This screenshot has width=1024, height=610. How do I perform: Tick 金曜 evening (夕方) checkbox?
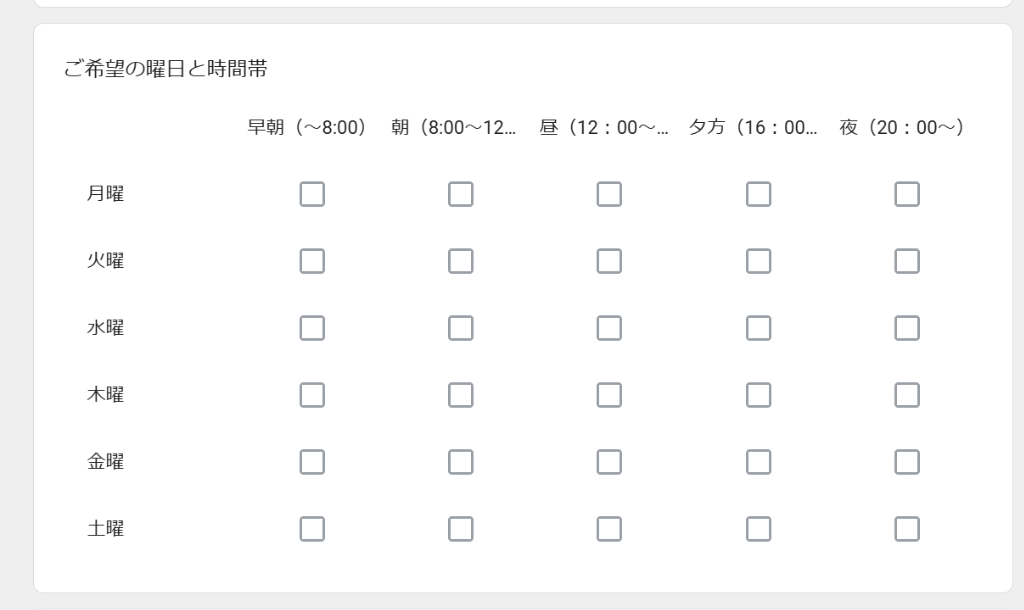pos(758,462)
